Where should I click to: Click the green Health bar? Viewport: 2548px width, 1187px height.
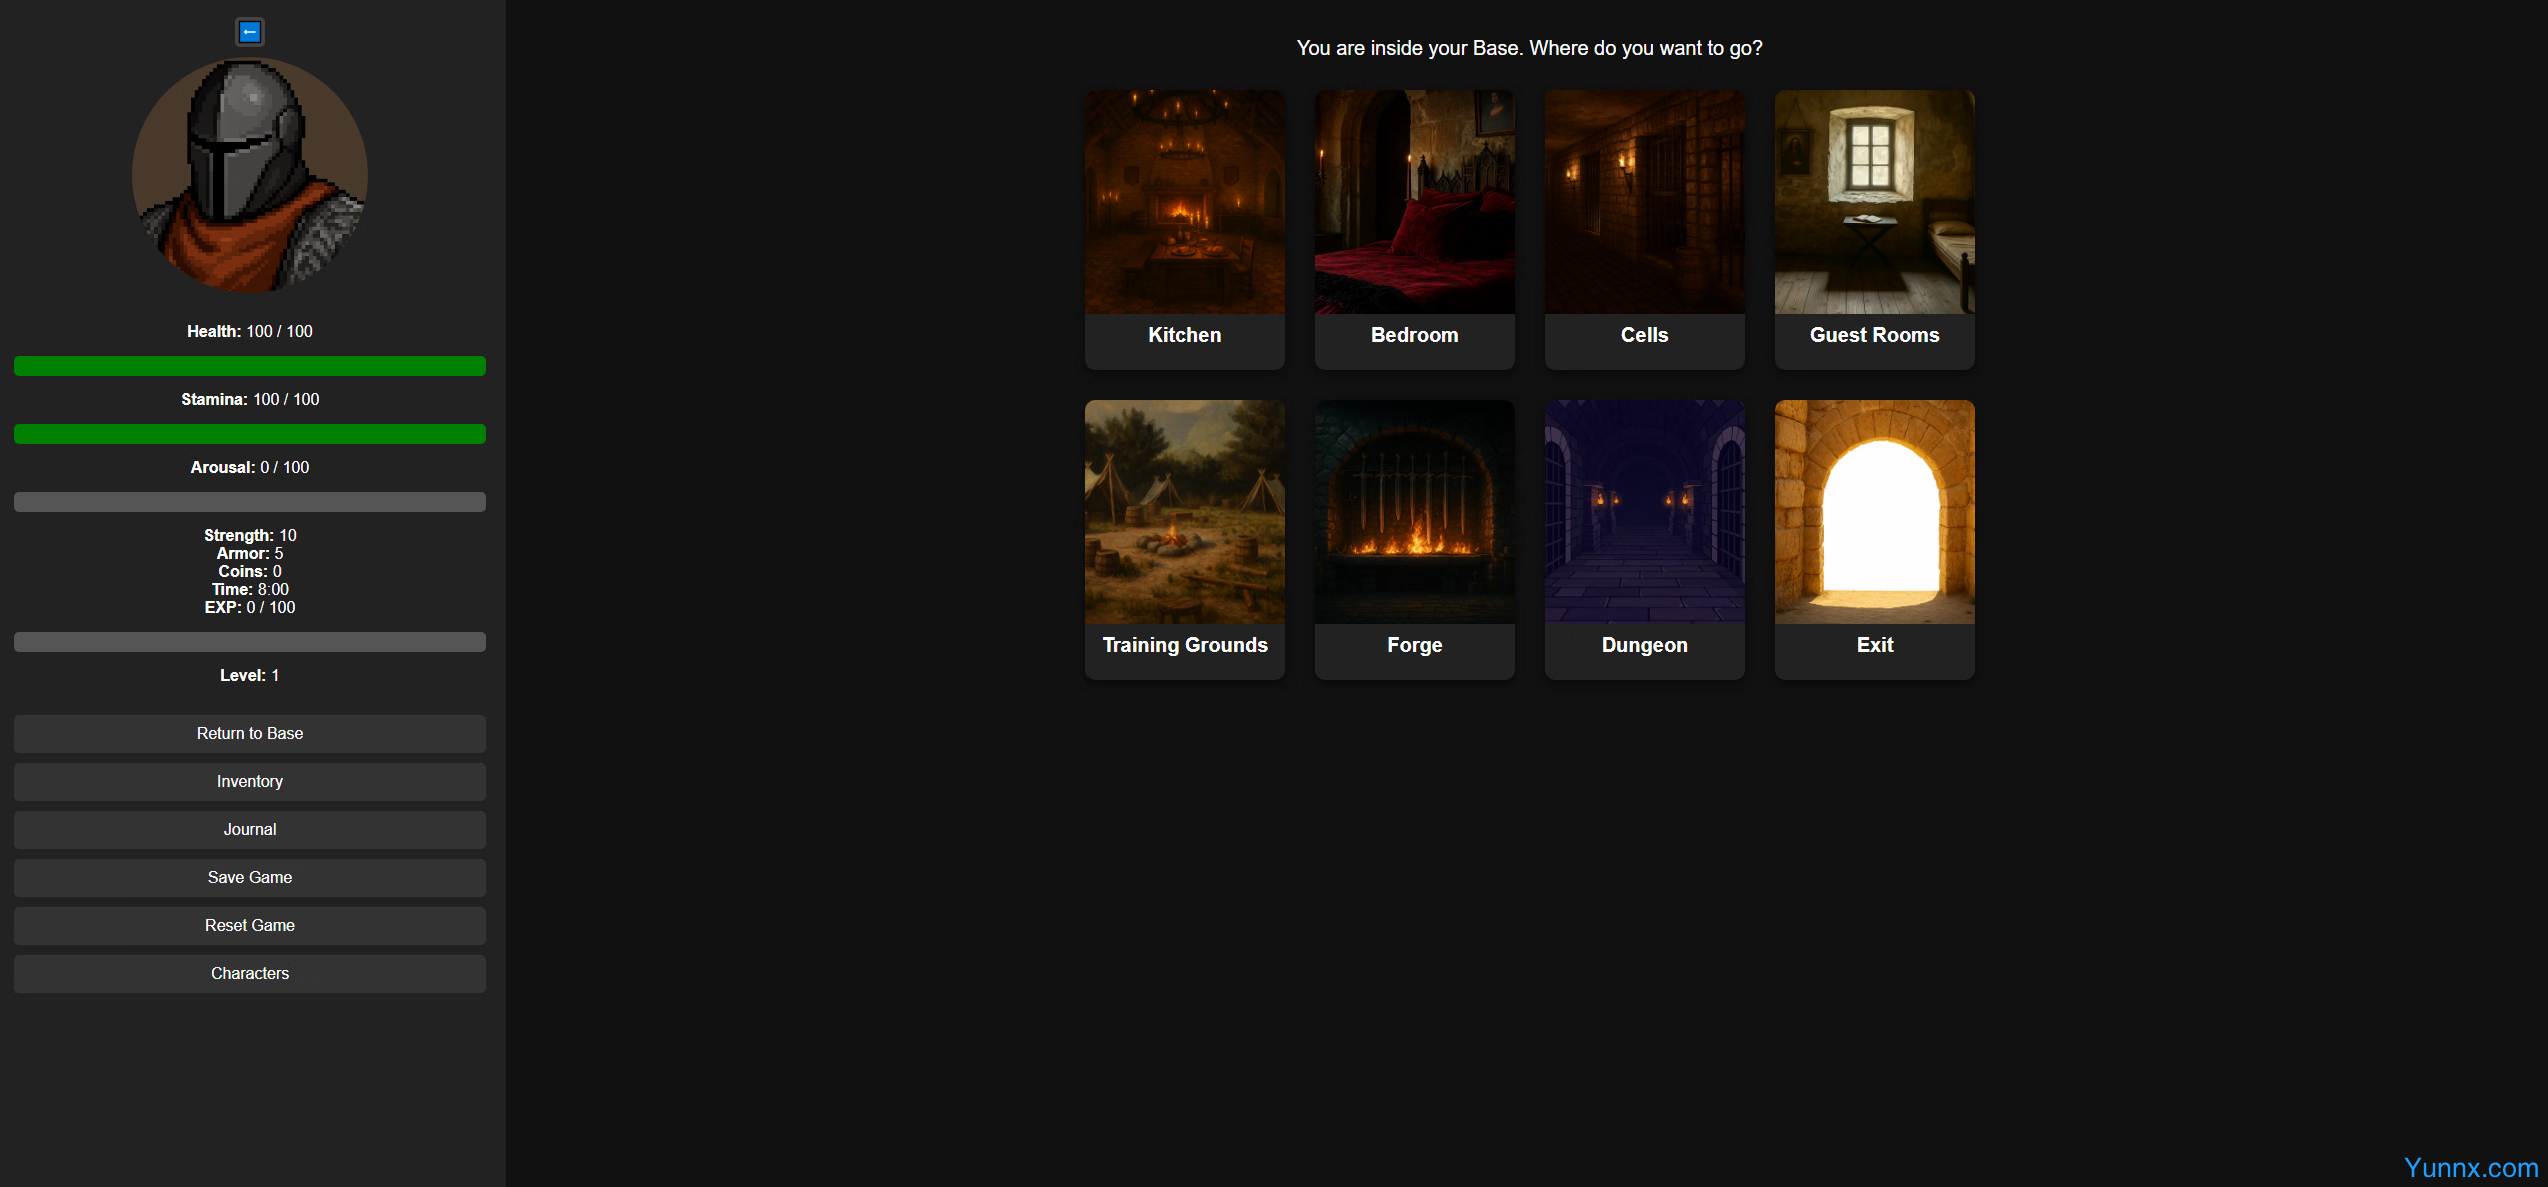click(x=250, y=366)
